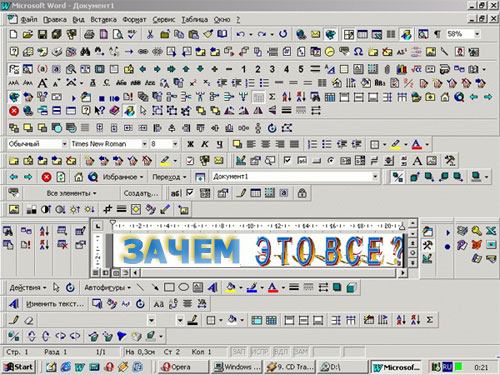This screenshot has height=375, width=500.
Task: Expand the Обычный style dropdown
Action: [x=64, y=144]
